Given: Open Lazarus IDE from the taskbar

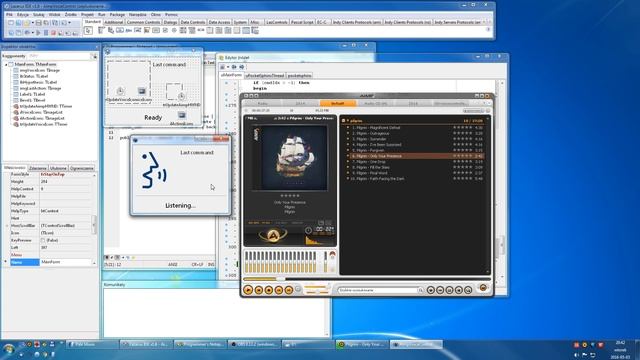Looking at the screenshot, I should tap(146, 344).
